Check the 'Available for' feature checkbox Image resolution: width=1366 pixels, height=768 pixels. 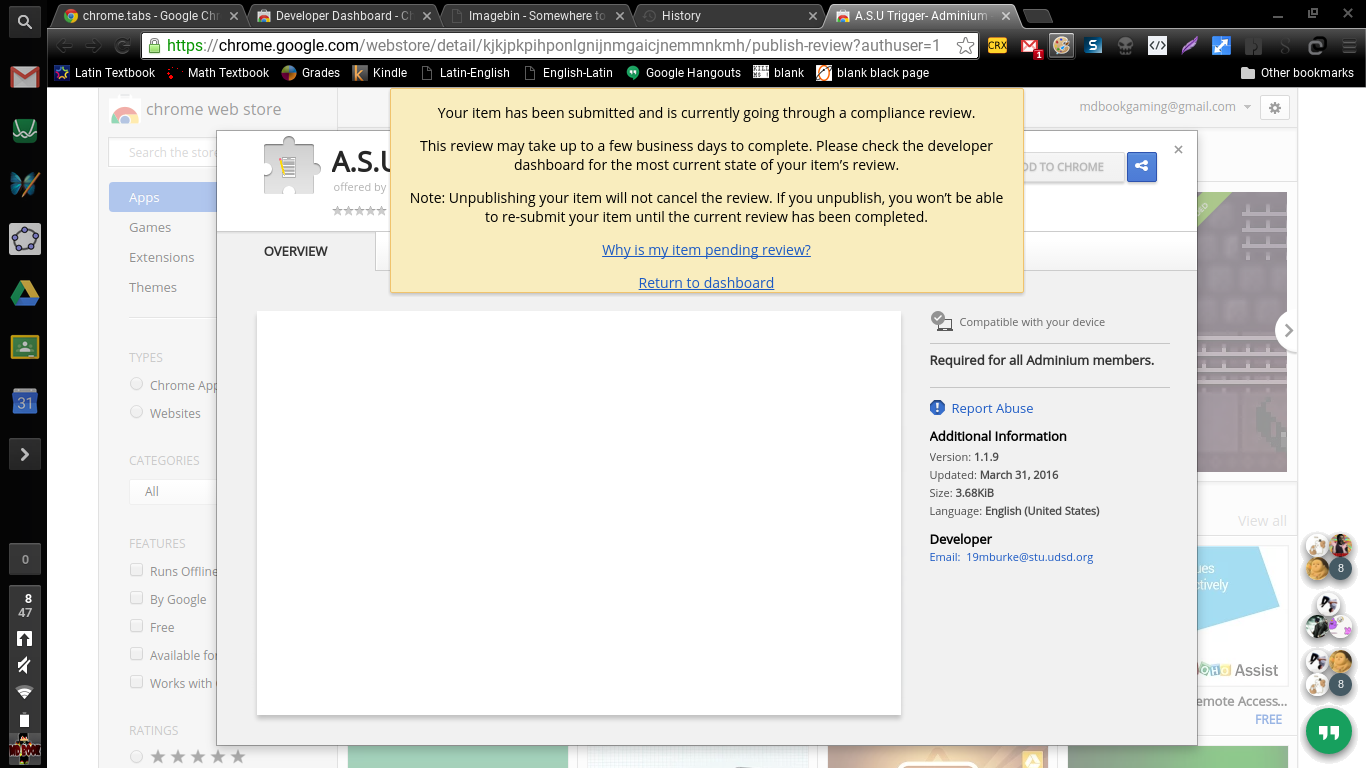136,654
